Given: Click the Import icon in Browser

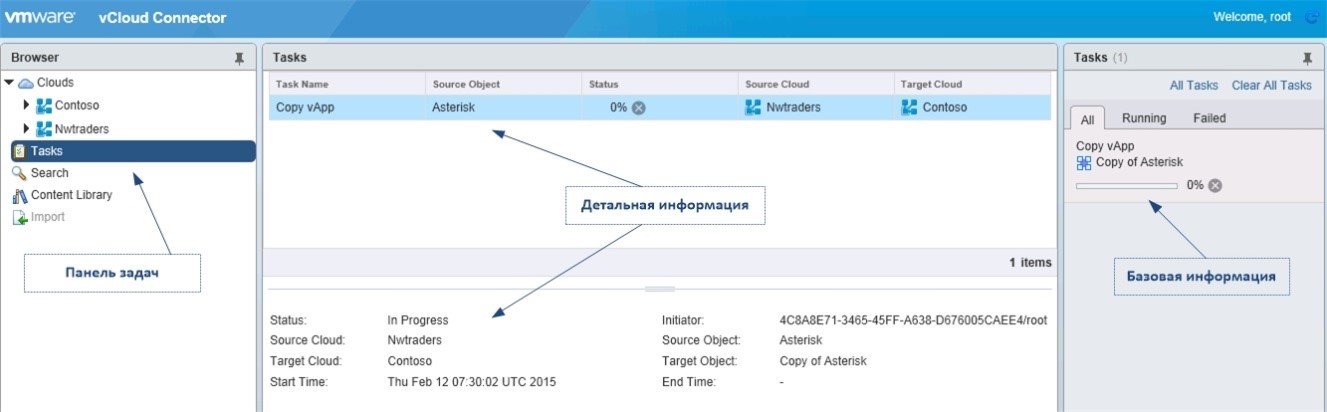Looking at the screenshot, I should pos(19,217).
